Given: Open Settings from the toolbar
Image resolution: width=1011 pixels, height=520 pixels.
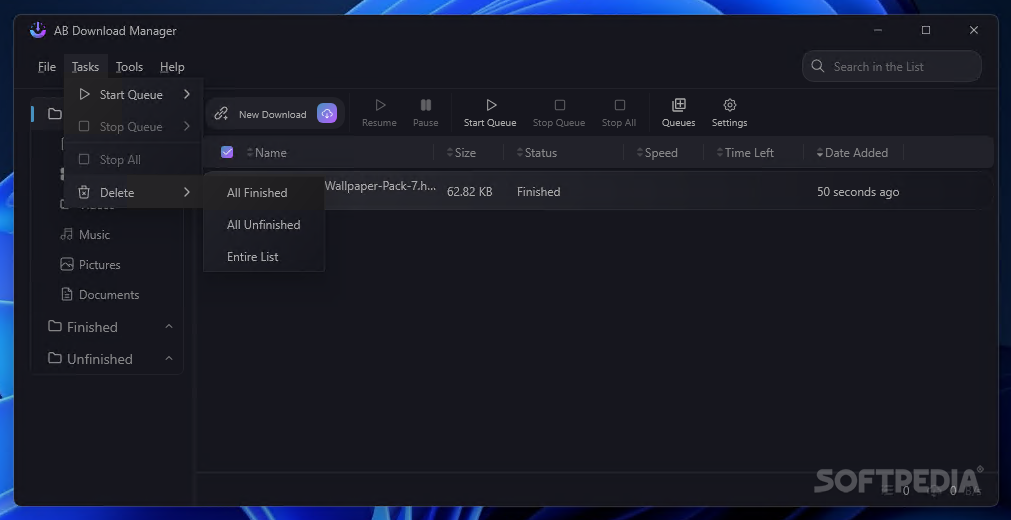Looking at the screenshot, I should pyautogui.click(x=729, y=113).
